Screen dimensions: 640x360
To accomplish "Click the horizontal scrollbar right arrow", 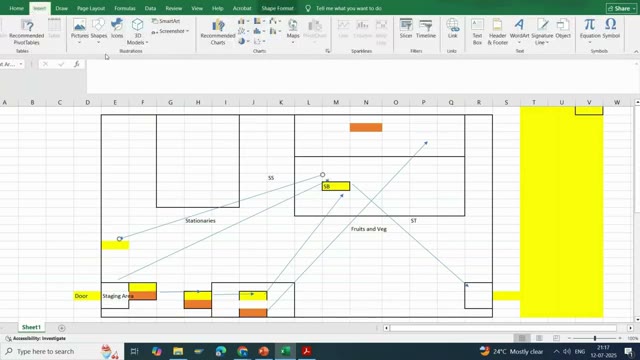I will click(x=630, y=328).
